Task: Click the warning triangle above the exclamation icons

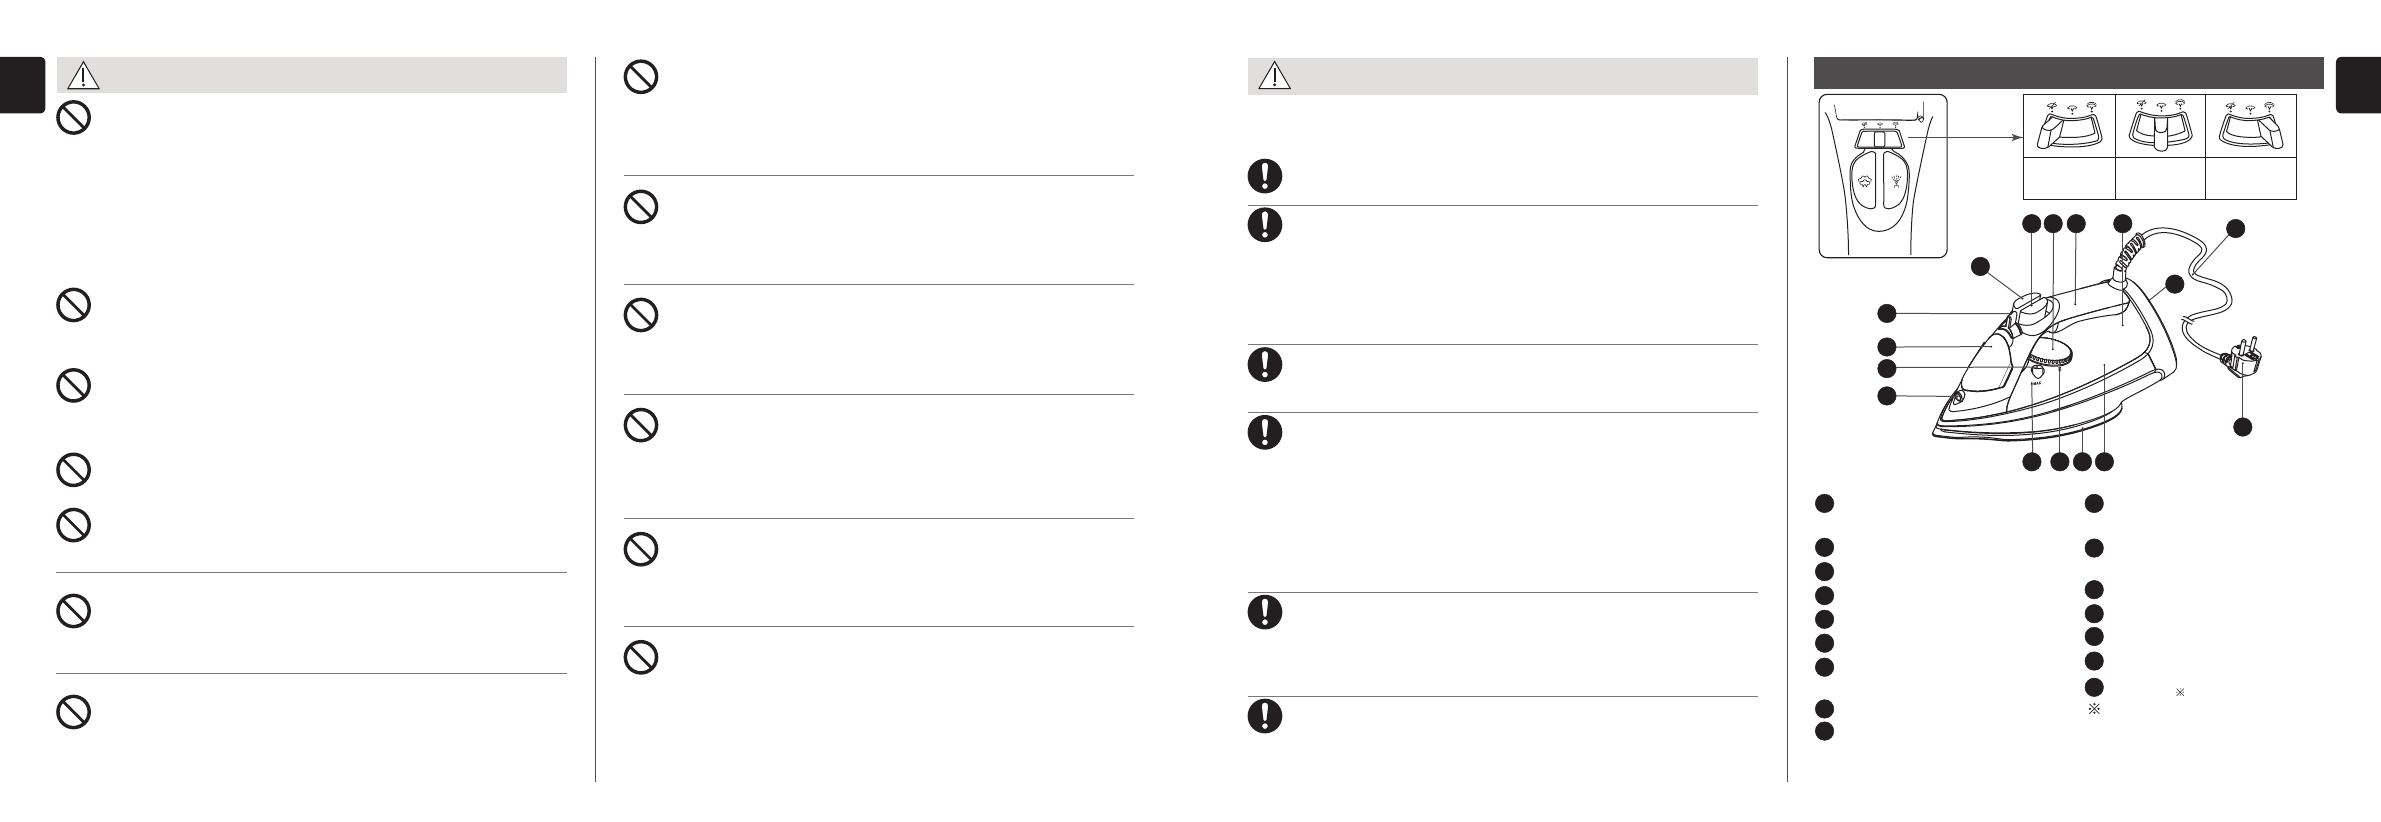Action: (1274, 76)
